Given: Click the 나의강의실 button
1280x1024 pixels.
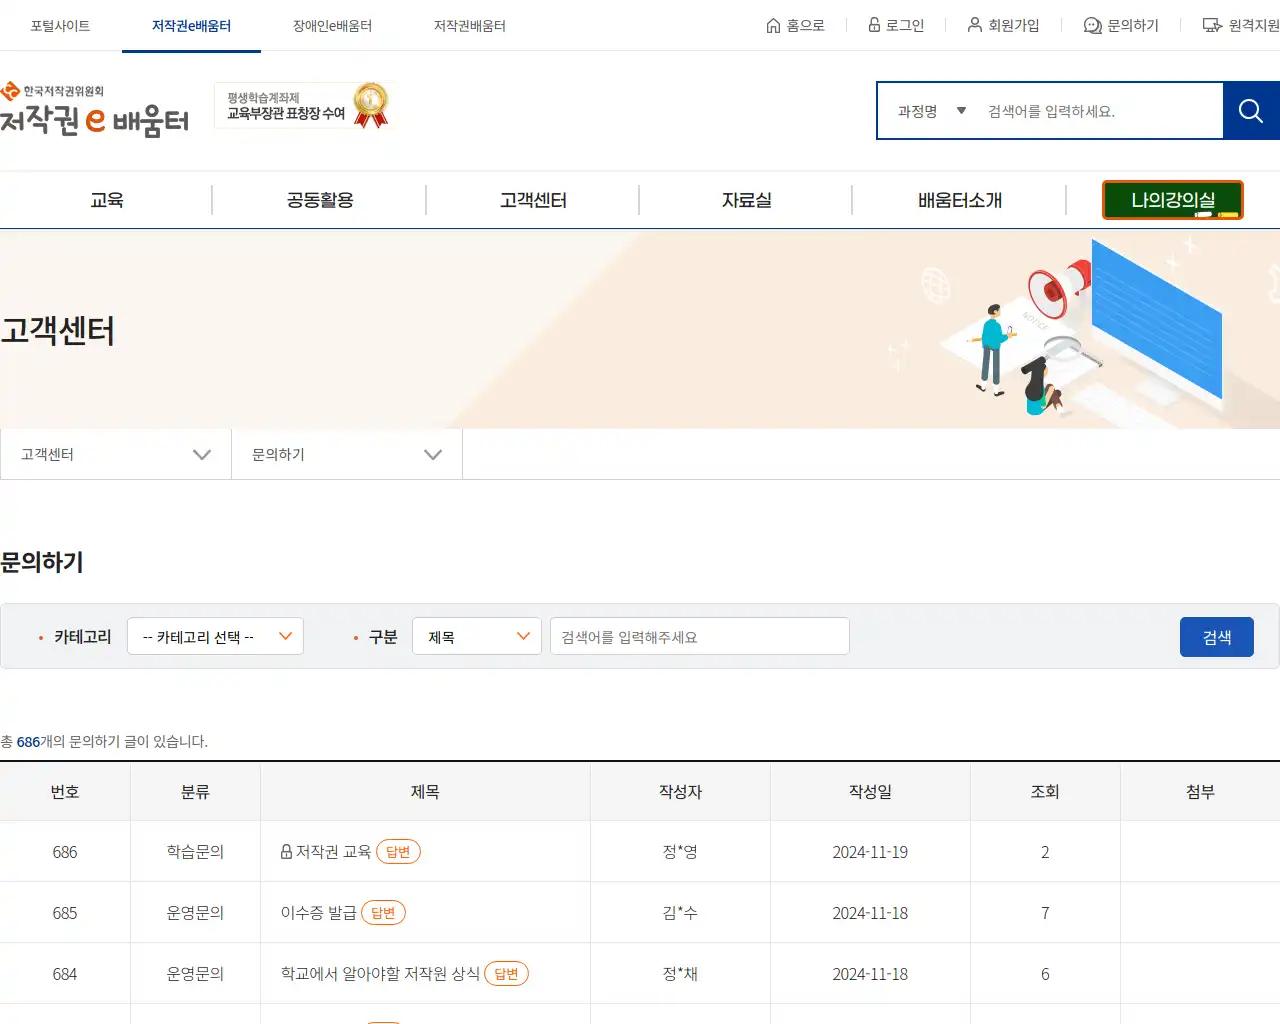Looking at the screenshot, I should pos(1173,200).
